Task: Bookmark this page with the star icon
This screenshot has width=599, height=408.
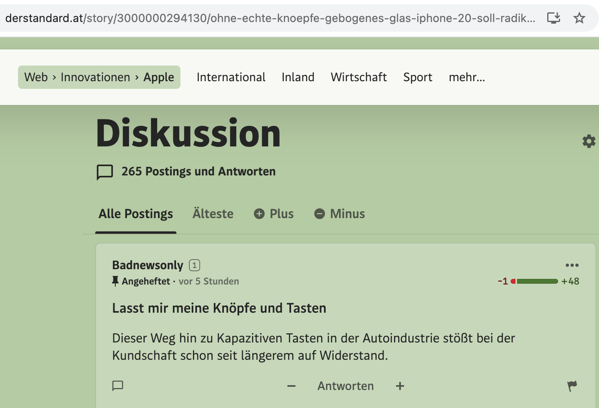Action: point(579,18)
